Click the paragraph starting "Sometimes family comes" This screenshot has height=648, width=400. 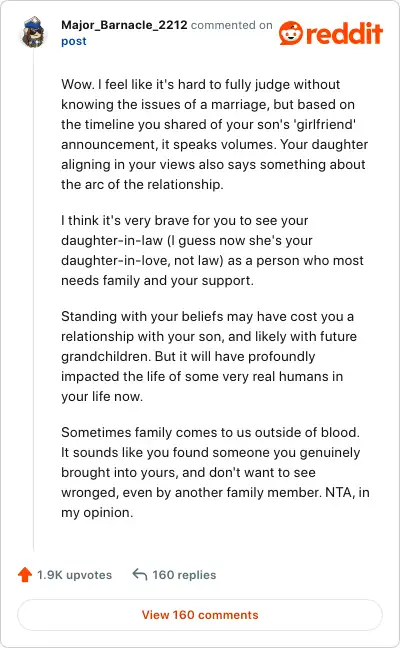point(215,472)
